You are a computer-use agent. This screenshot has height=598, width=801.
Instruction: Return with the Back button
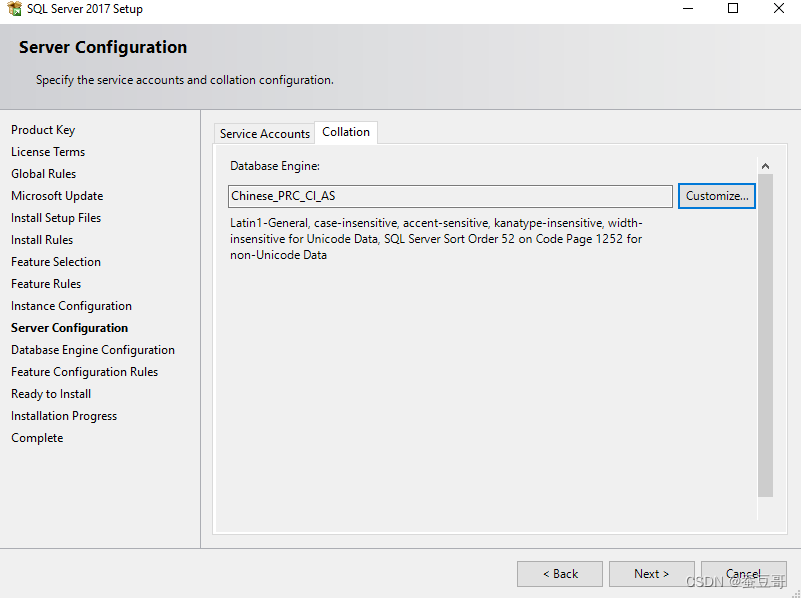pos(560,574)
